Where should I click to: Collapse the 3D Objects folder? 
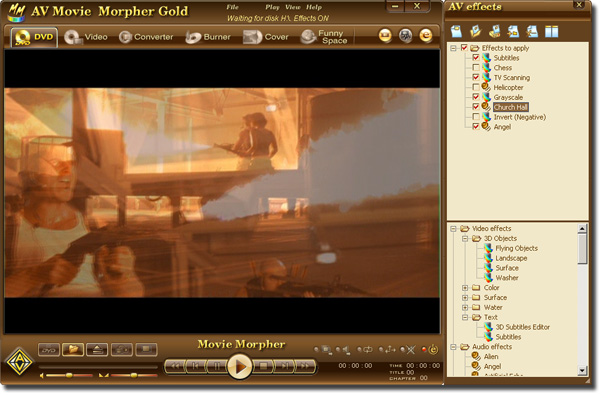465,238
